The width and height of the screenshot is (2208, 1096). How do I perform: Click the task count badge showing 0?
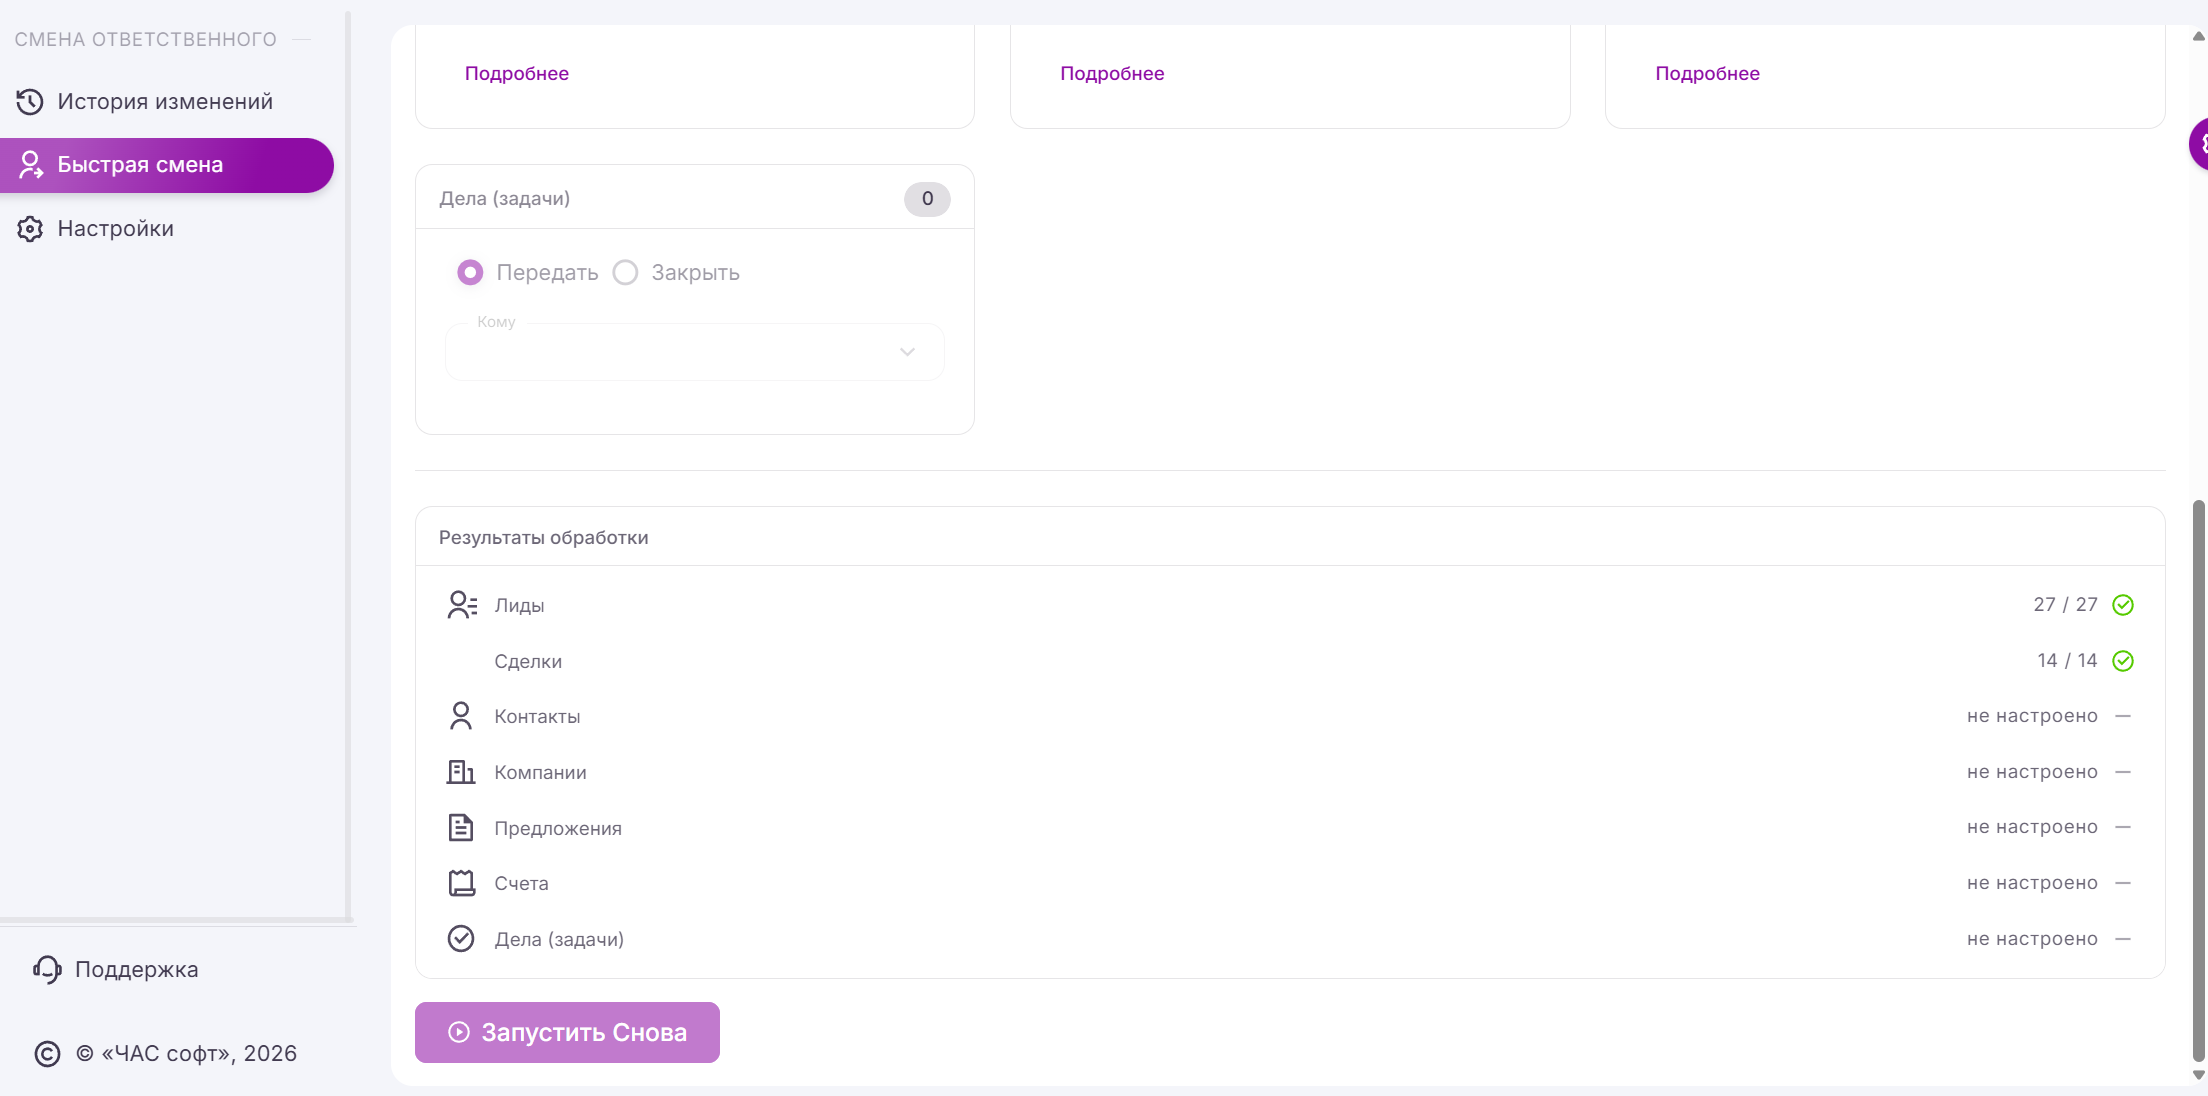click(x=927, y=199)
